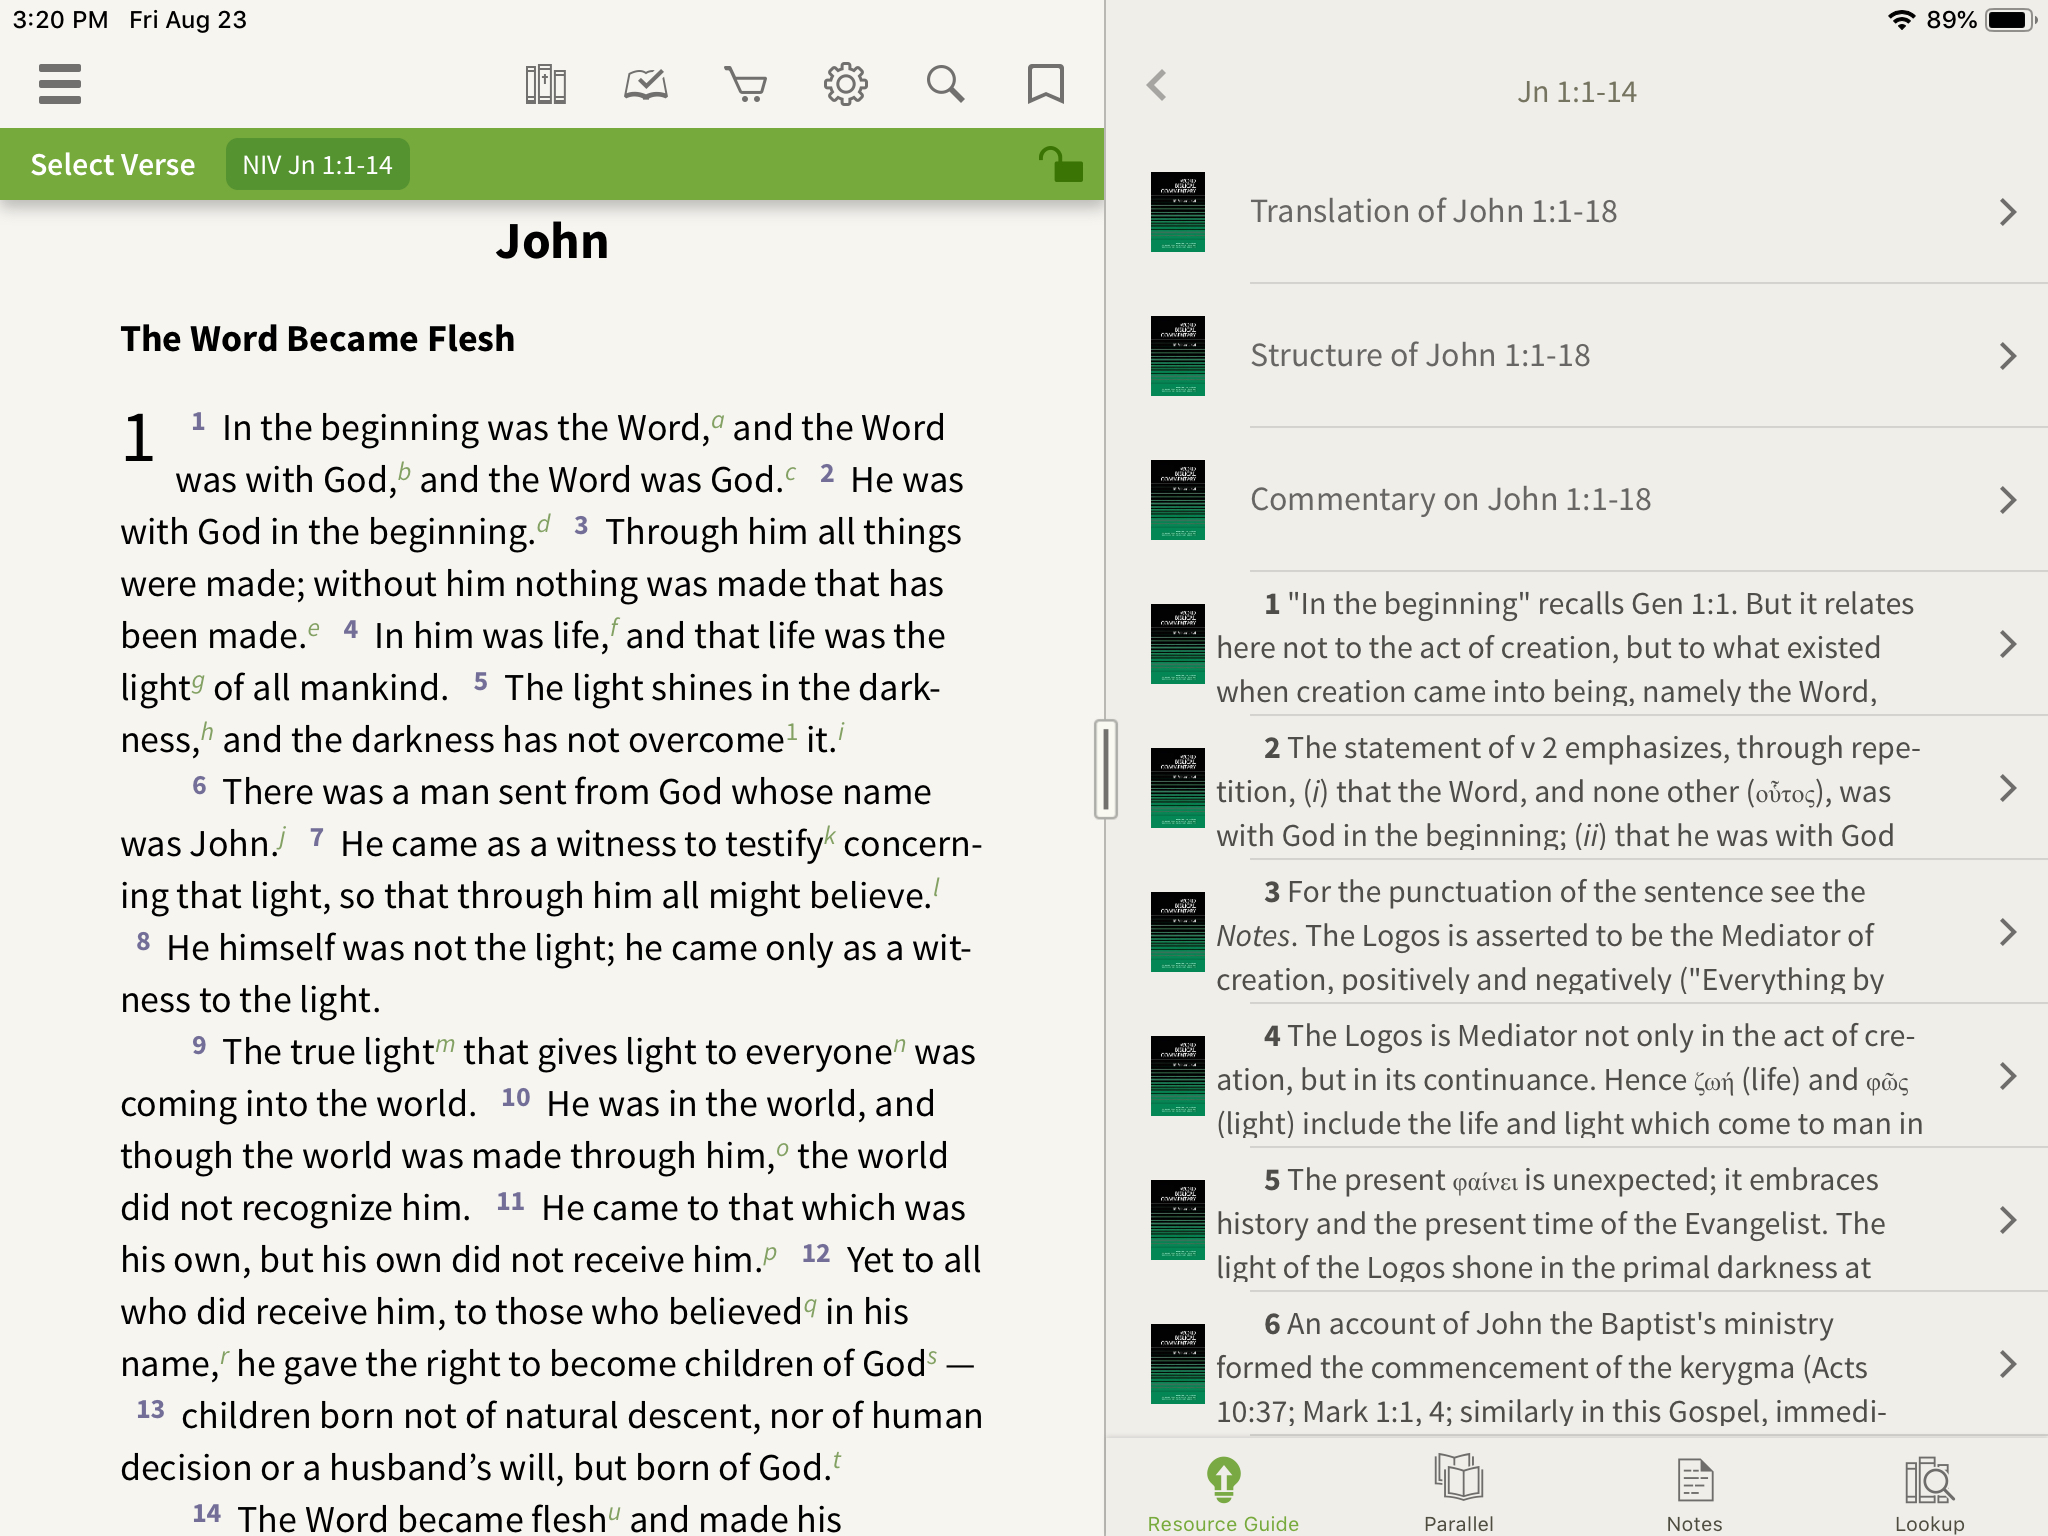Screen dimensions: 2048x1536
Task: Toggle the sync lock icon
Action: (x=1060, y=164)
